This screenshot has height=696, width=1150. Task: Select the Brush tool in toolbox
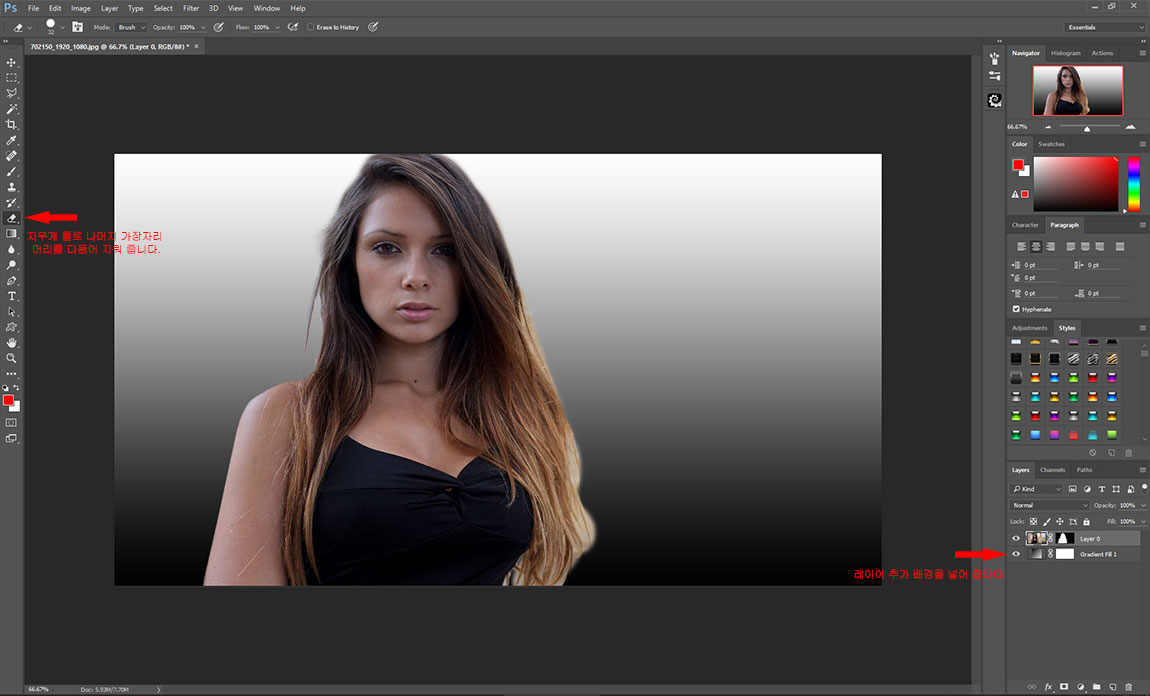(x=11, y=172)
